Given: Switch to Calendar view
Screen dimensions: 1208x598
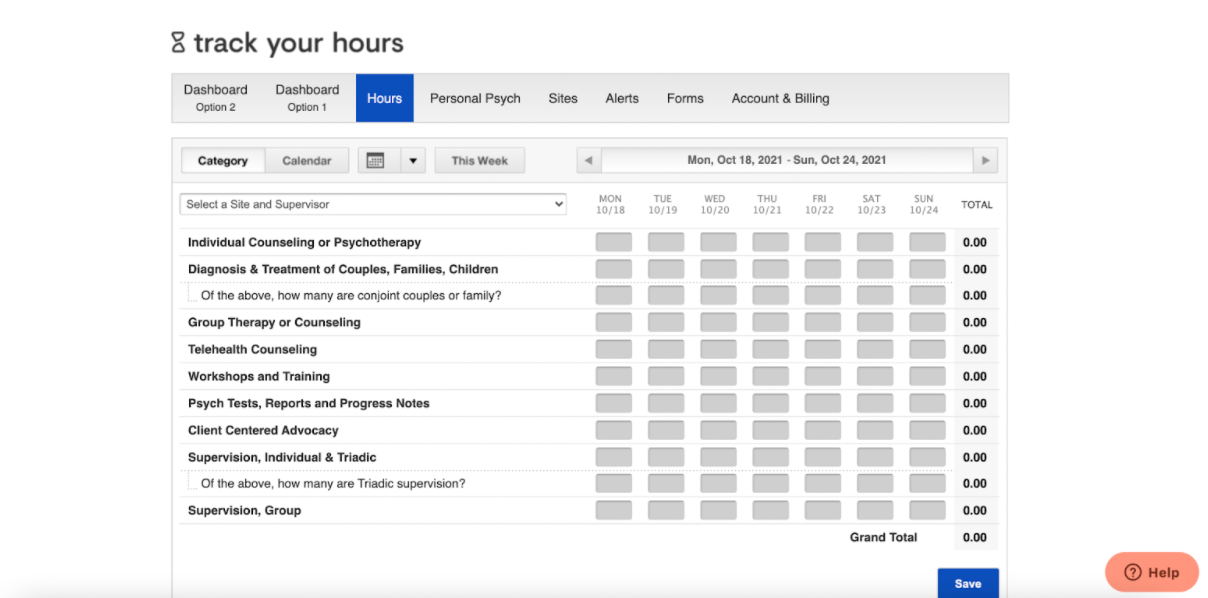Looking at the screenshot, I should (307, 160).
